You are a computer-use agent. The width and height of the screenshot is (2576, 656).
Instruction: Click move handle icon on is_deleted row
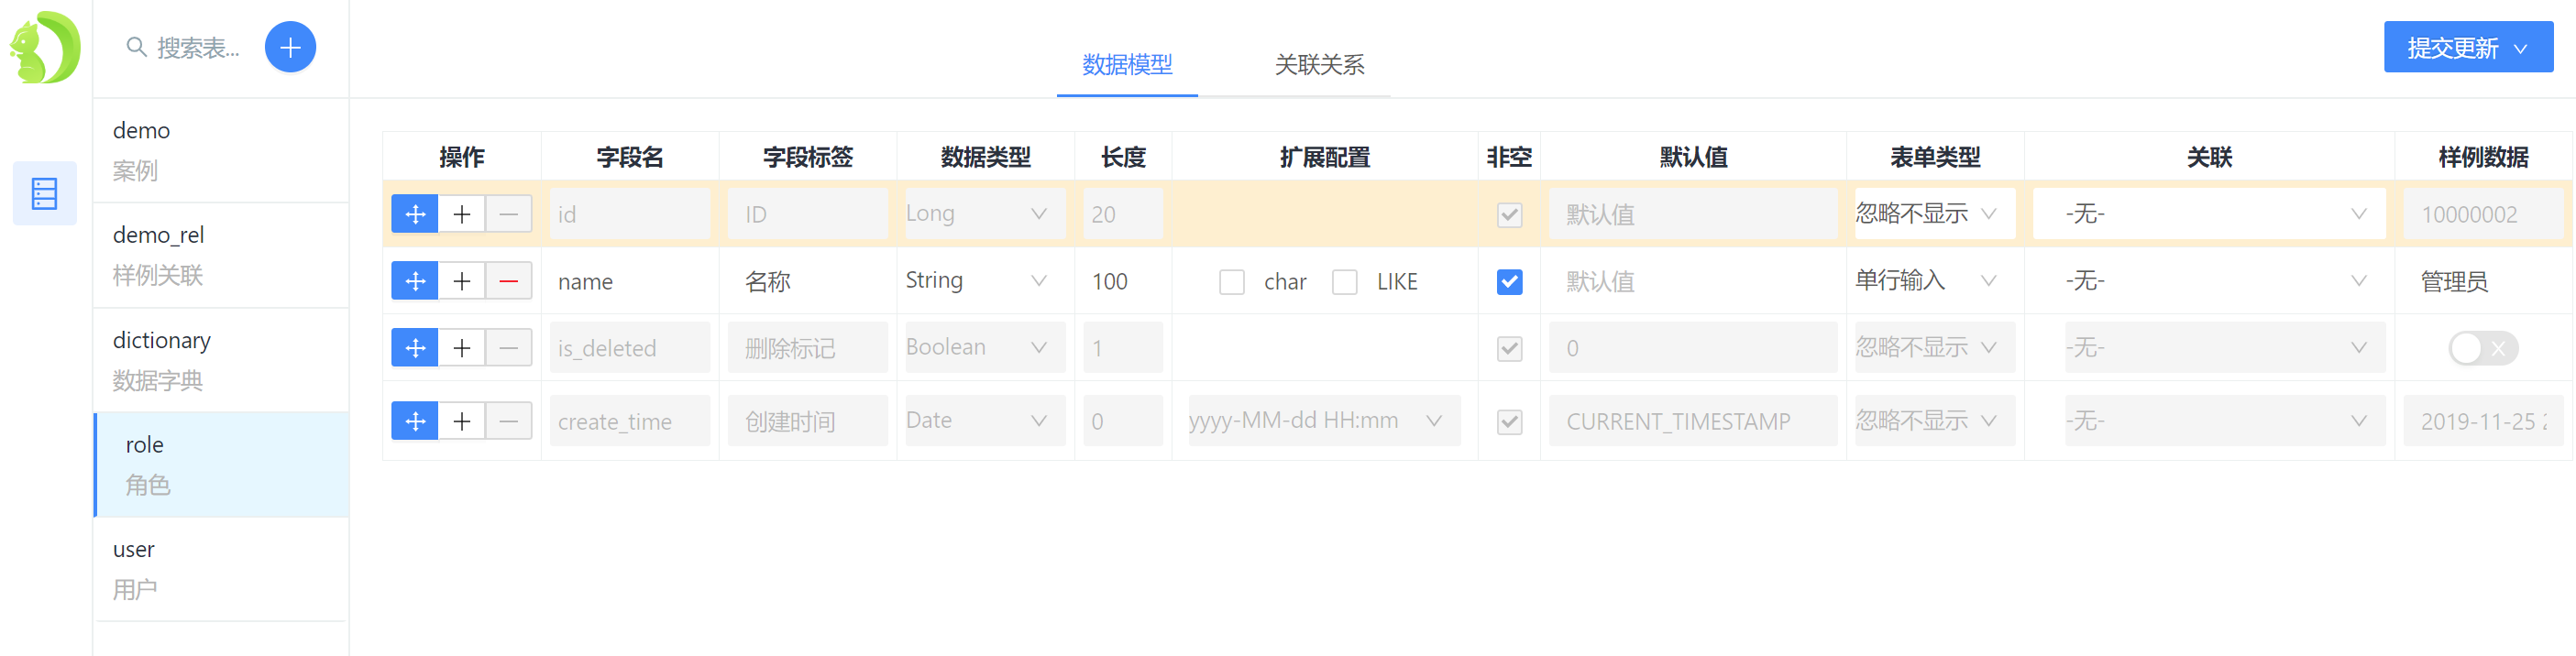click(415, 348)
